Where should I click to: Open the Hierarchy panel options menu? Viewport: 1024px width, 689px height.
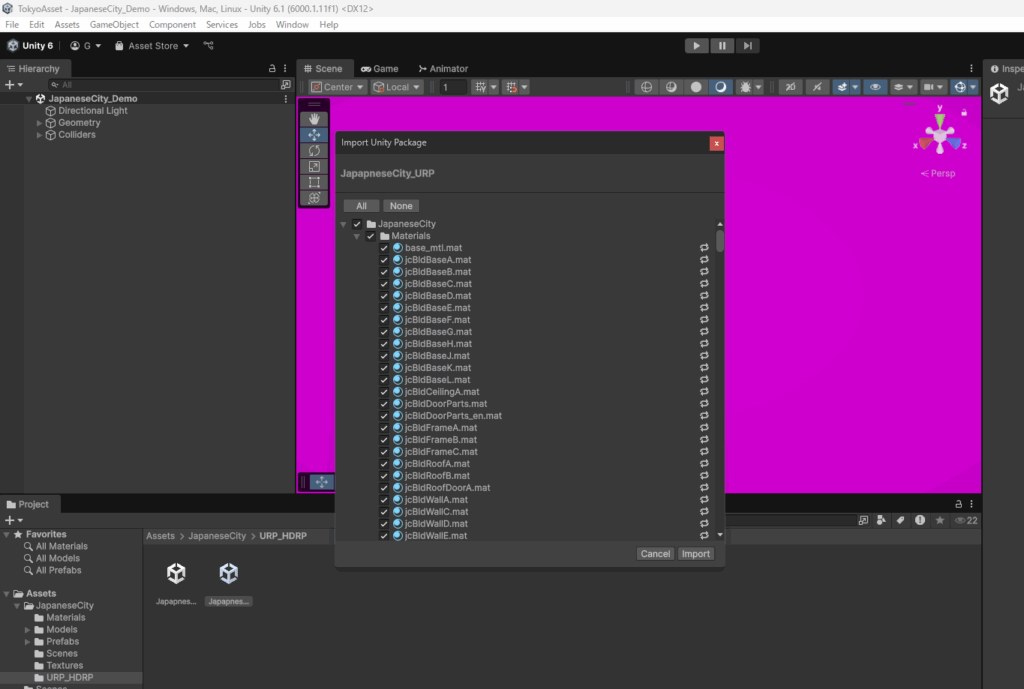click(x=285, y=68)
